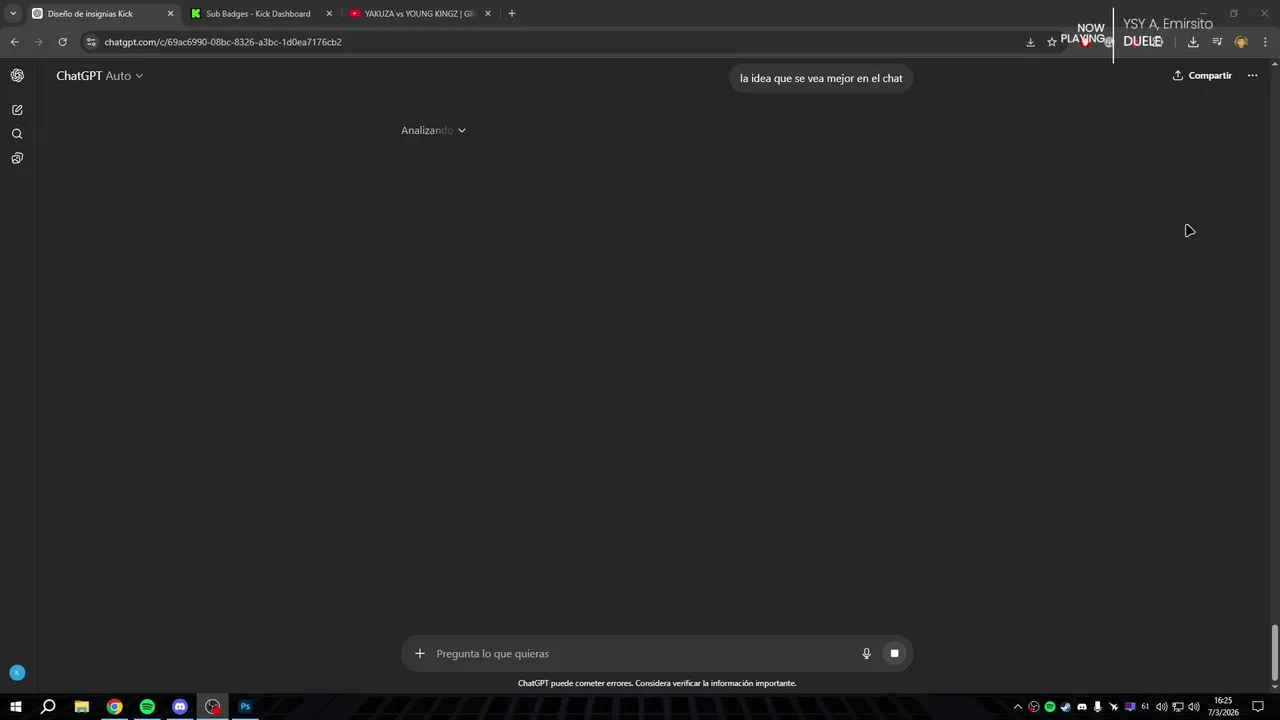Open Spotify from taskbar
The image size is (1280, 720).
[147, 707]
